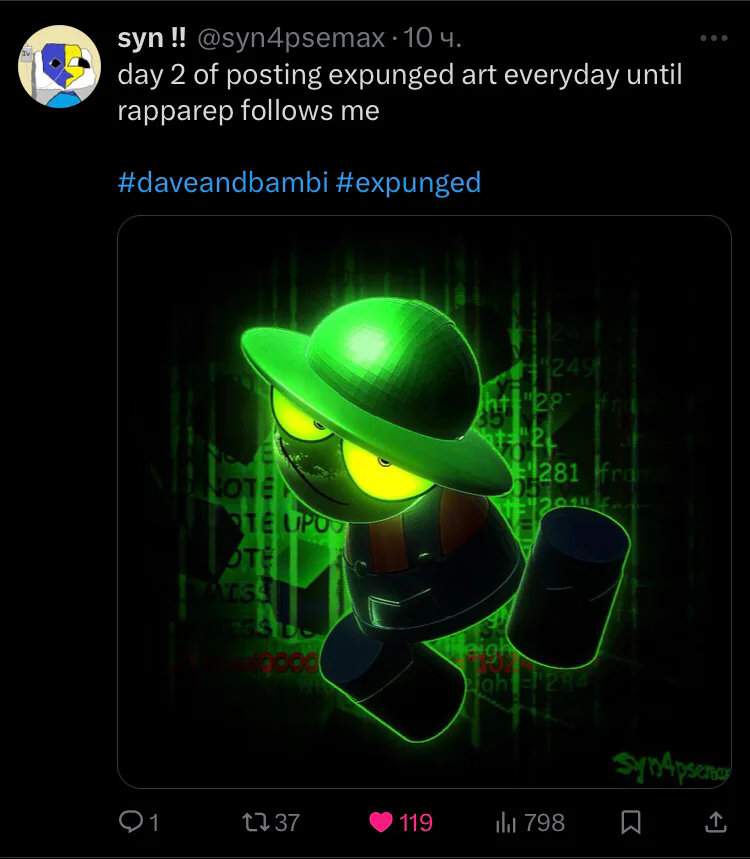Open the post via the 10 ч. timestamp
This screenshot has width=750, height=859.
click(x=432, y=38)
